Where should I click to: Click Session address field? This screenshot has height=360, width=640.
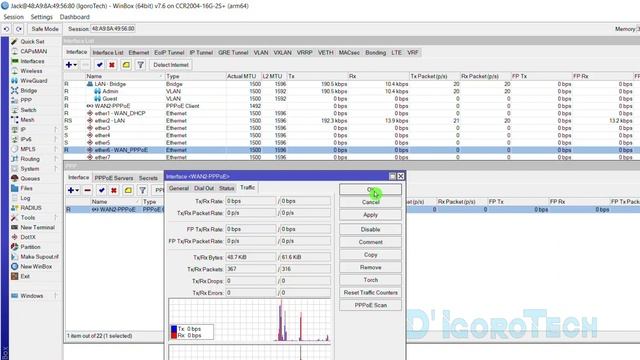click(113, 29)
